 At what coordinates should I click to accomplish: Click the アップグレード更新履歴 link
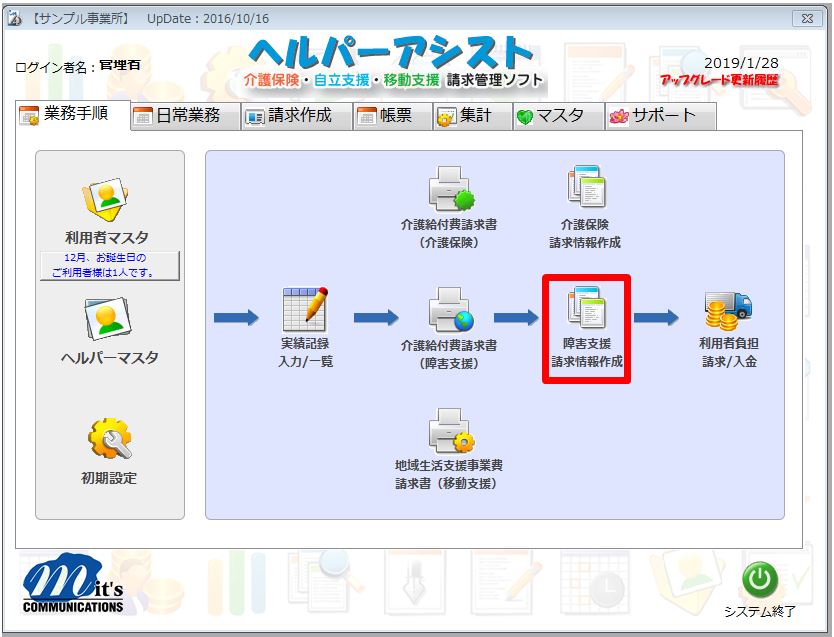[718, 79]
